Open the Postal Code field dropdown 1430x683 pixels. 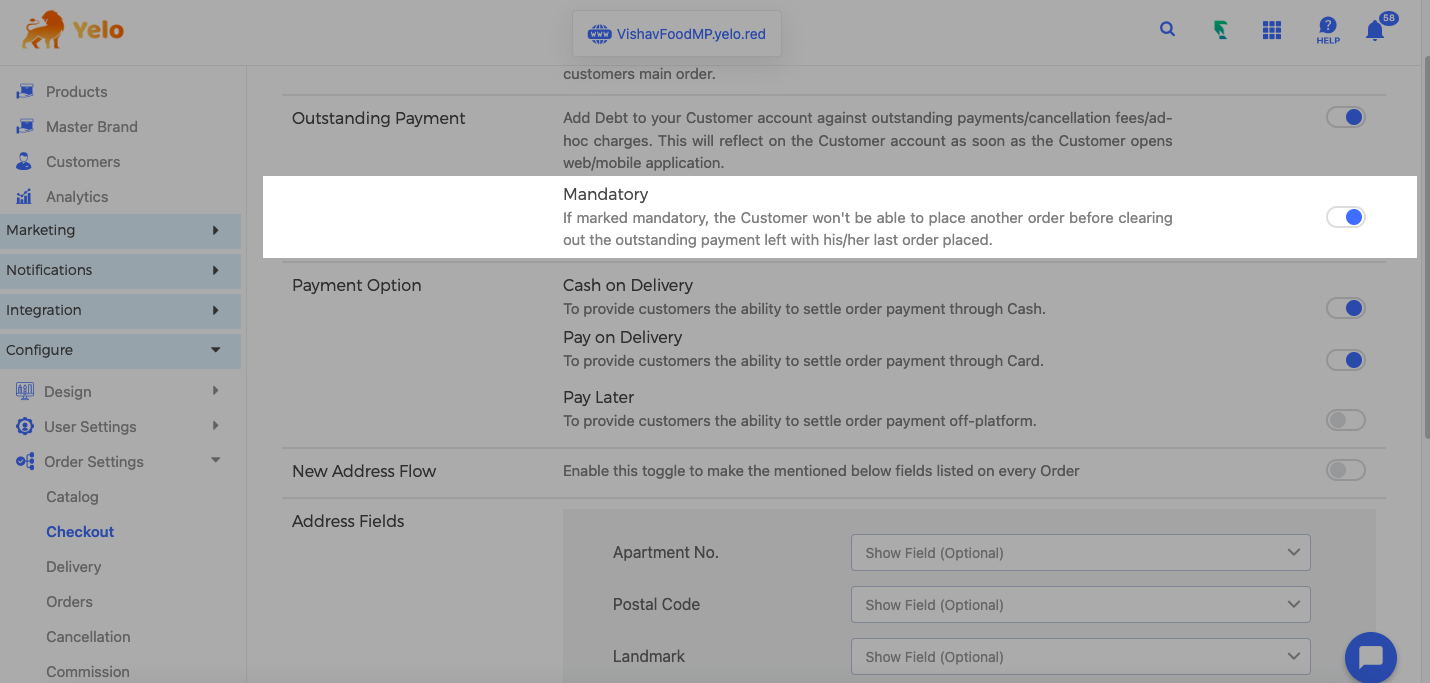coord(1080,605)
